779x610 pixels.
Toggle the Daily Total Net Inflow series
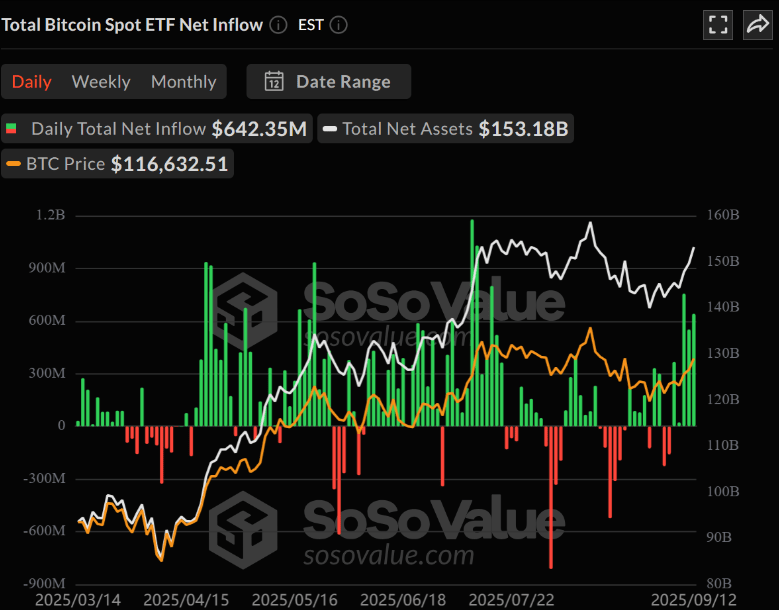tap(158, 129)
